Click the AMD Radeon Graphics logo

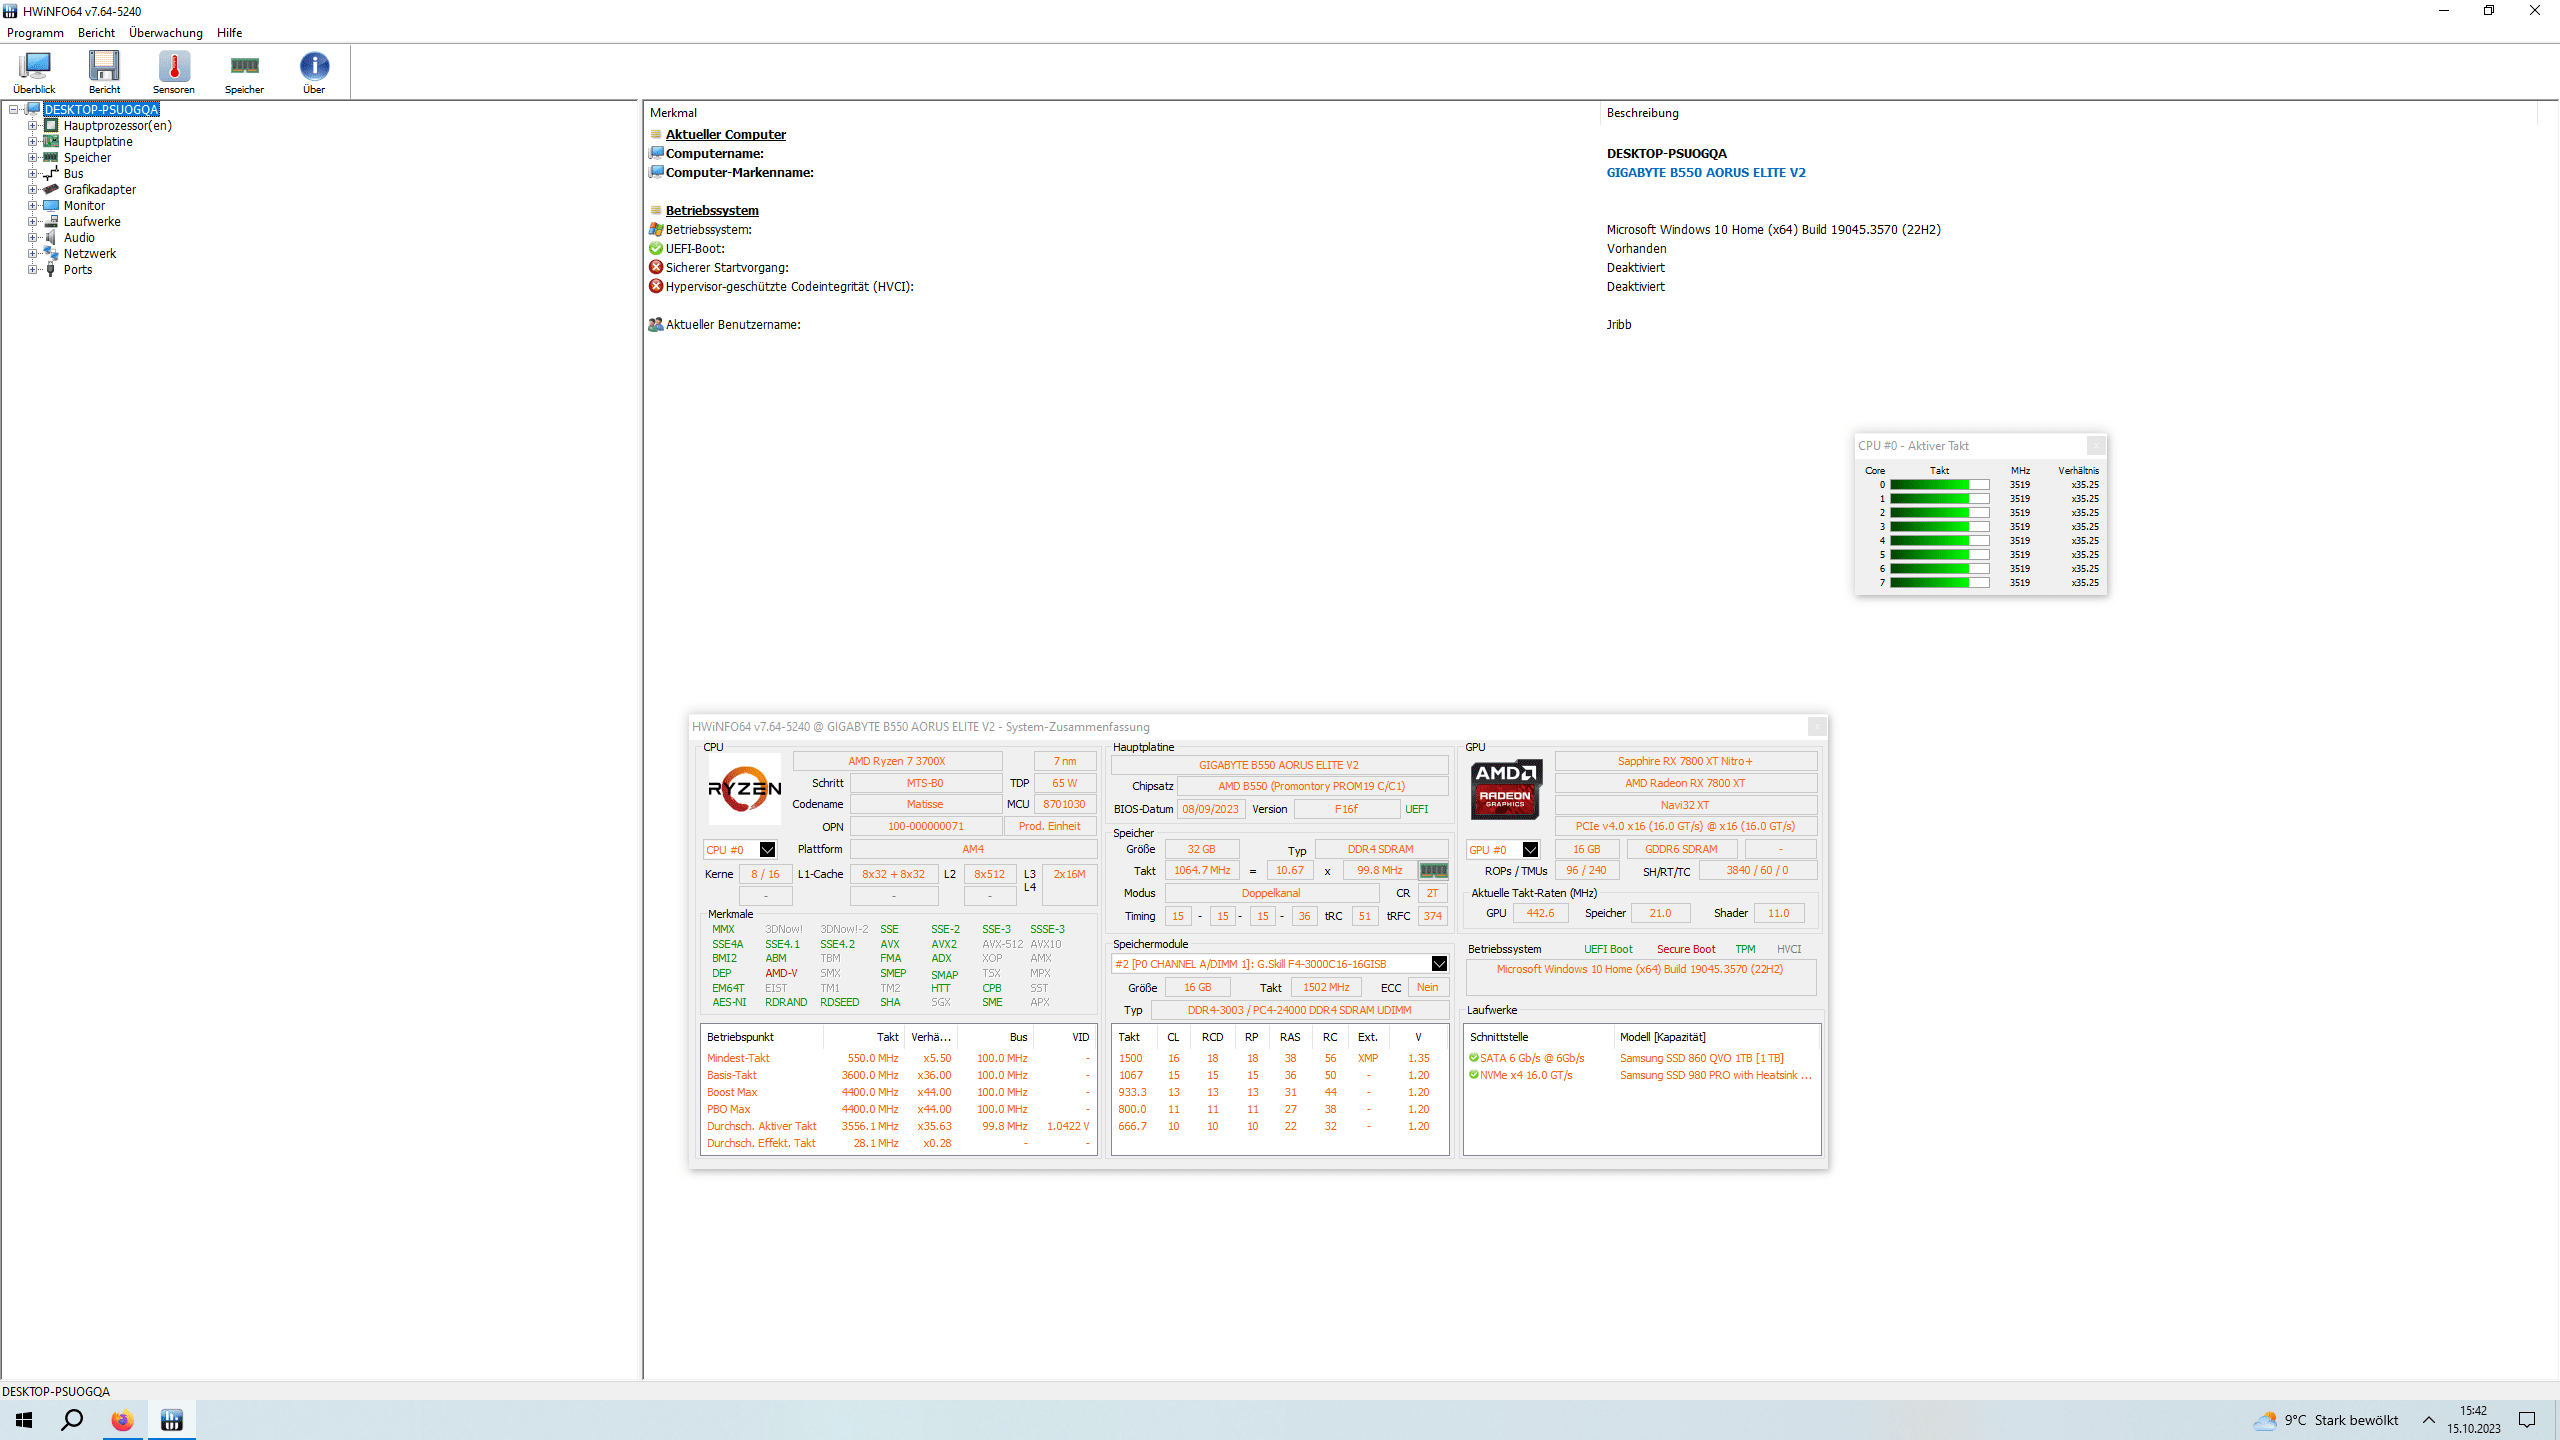pyautogui.click(x=1505, y=788)
